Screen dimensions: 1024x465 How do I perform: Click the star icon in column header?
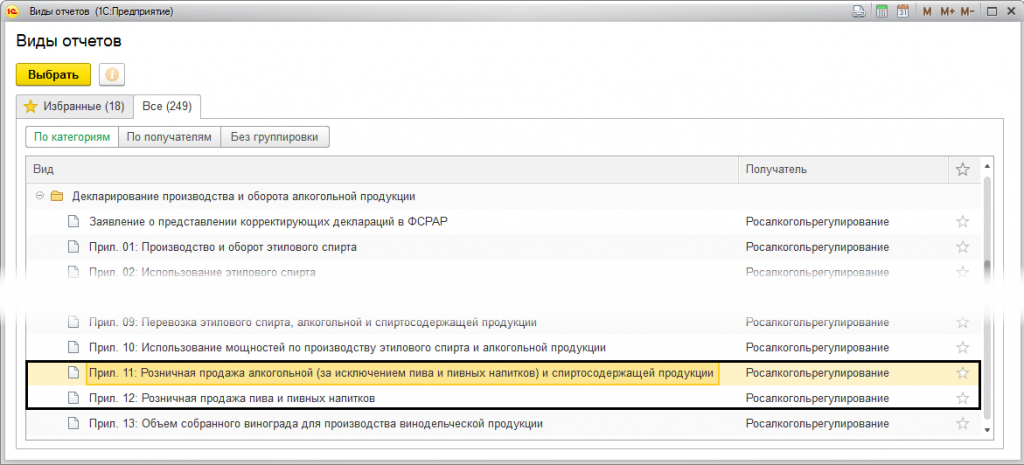[963, 169]
